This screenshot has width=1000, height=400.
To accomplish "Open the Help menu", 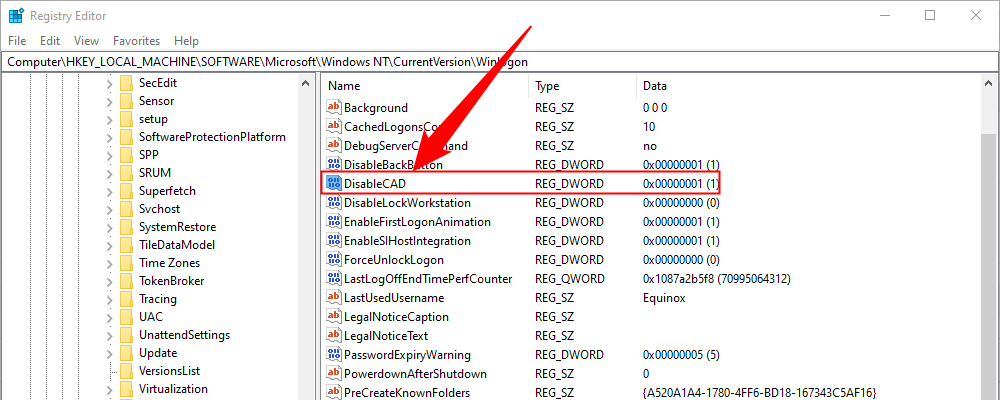I will pos(186,40).
